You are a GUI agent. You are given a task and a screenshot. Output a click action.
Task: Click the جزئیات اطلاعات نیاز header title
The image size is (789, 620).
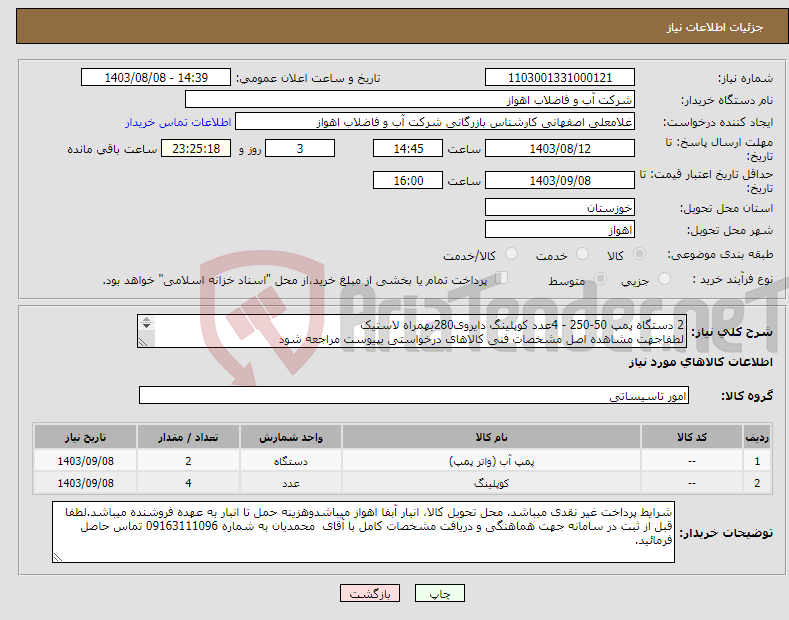coord(715,27)
